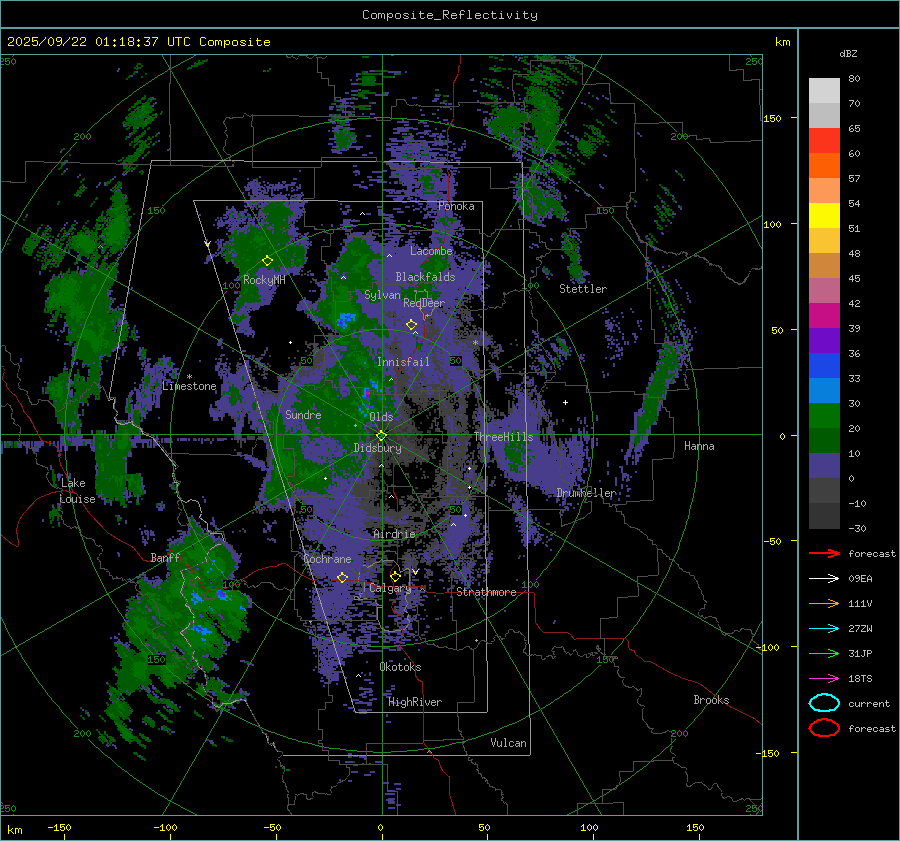Screen dimensions: 900x841
Task: Select the green 31JP arrow icon
Action: point(824,653)
